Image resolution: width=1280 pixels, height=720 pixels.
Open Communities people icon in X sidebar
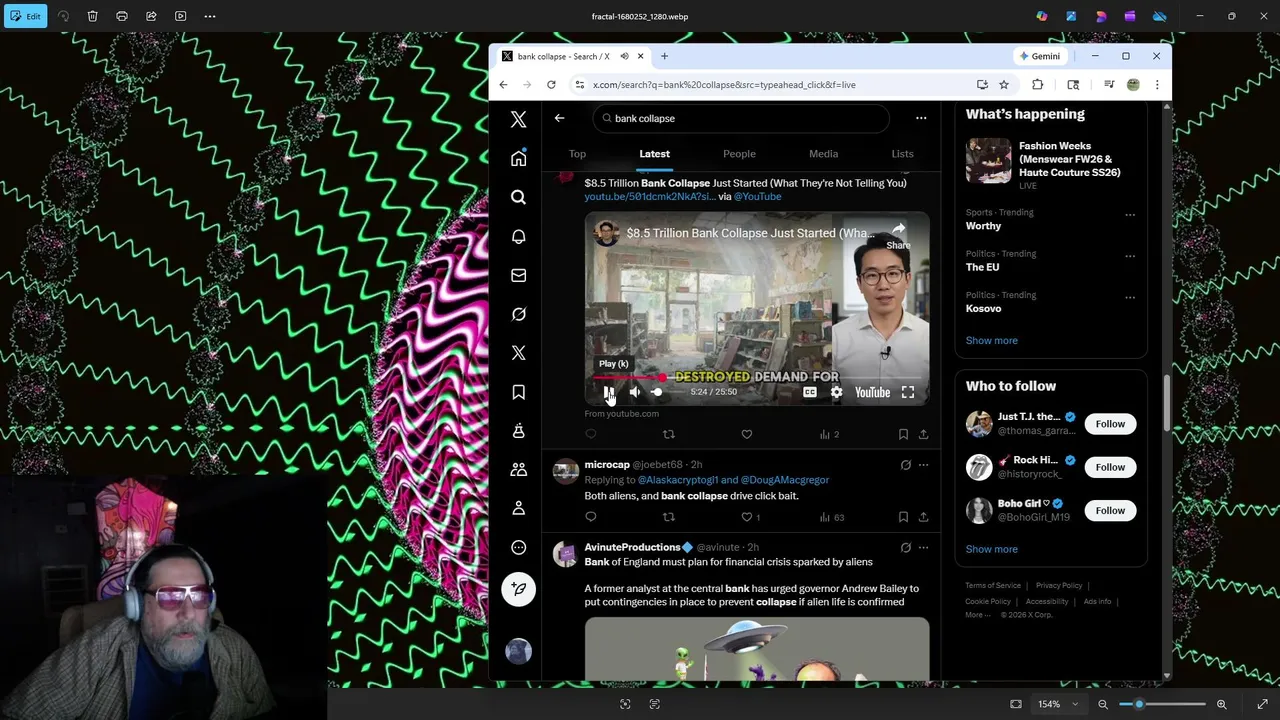tap(518, 469)
